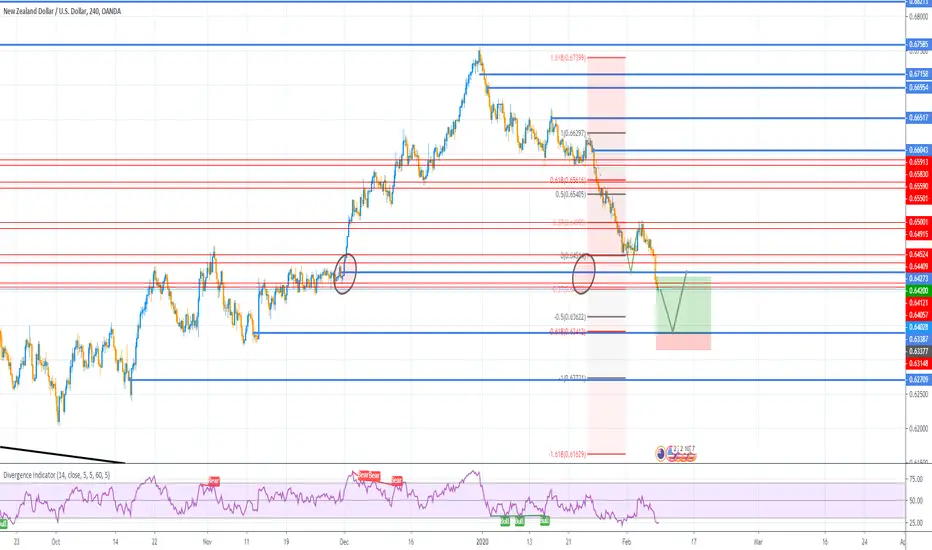Viewport: 932px width, 550px height.
Task: Select the black ellipse drawing near late January
Action: [584, 274]
